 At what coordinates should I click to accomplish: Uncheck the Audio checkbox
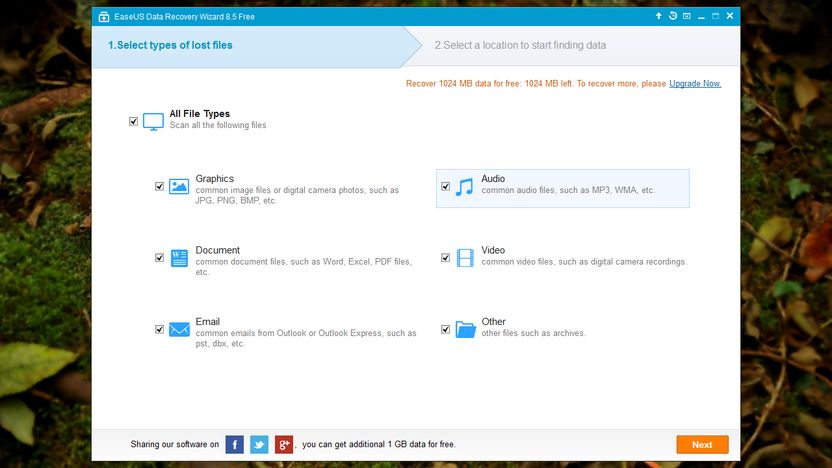tap(445, 186)
